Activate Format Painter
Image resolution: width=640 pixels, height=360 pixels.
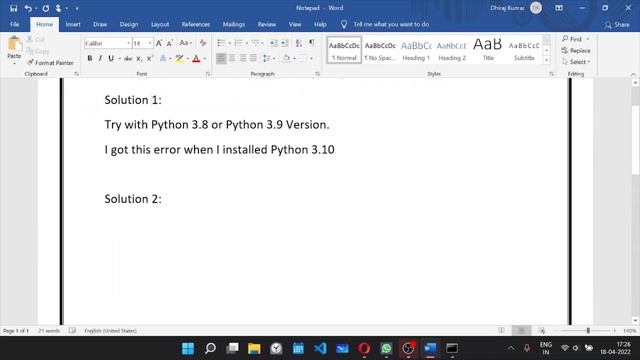tap(51, 63)
